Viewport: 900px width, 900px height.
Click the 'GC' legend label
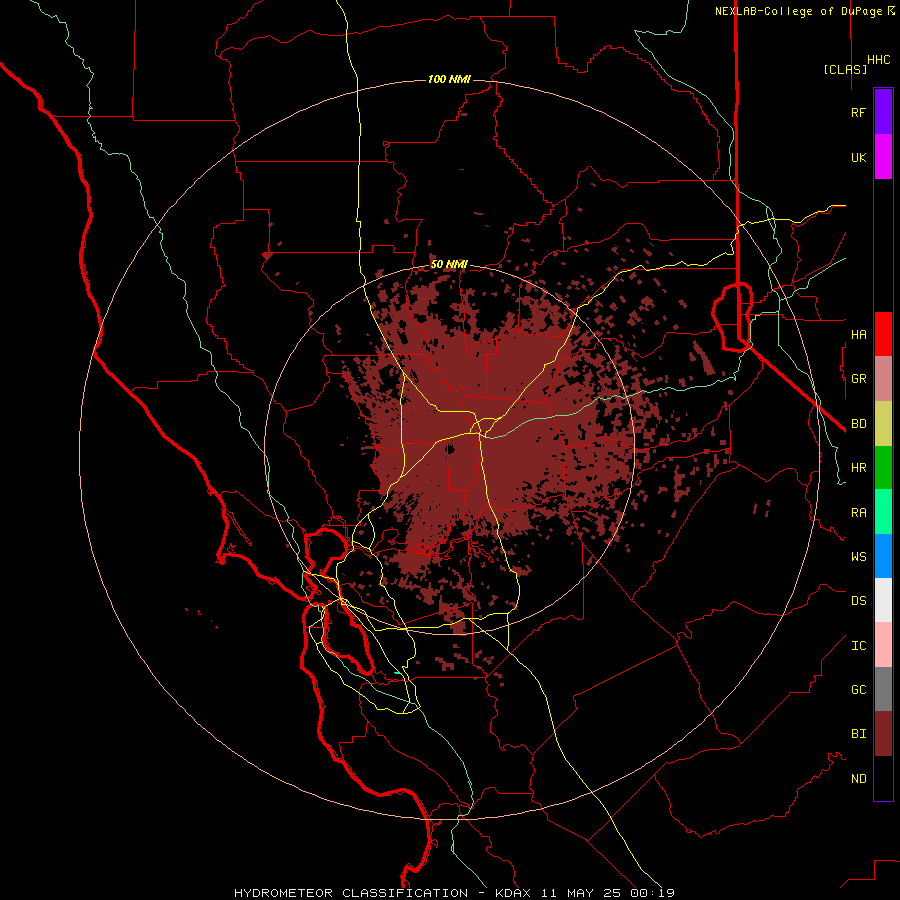(x=858, y=690)
